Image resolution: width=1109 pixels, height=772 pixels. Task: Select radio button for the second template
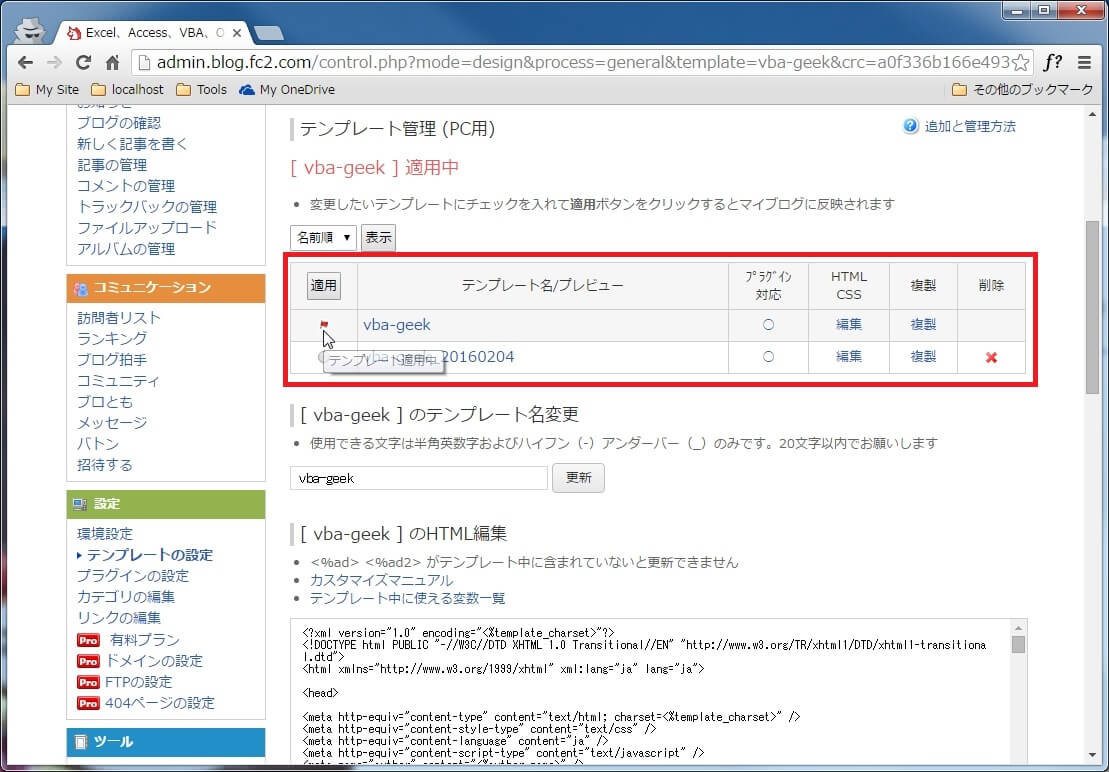point(322,357)
